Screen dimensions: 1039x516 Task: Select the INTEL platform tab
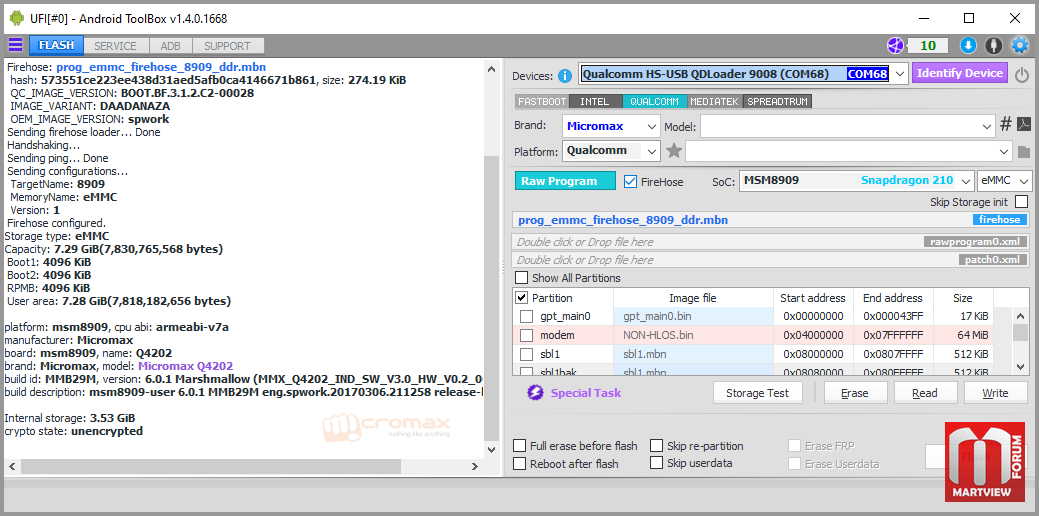[x=595, y=102]
